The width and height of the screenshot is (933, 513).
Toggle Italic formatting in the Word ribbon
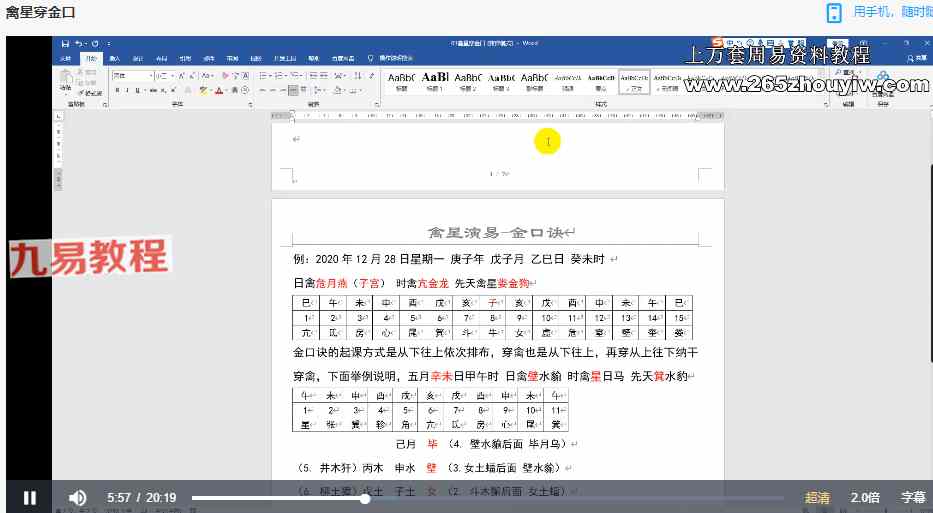(x=127, y=90)
